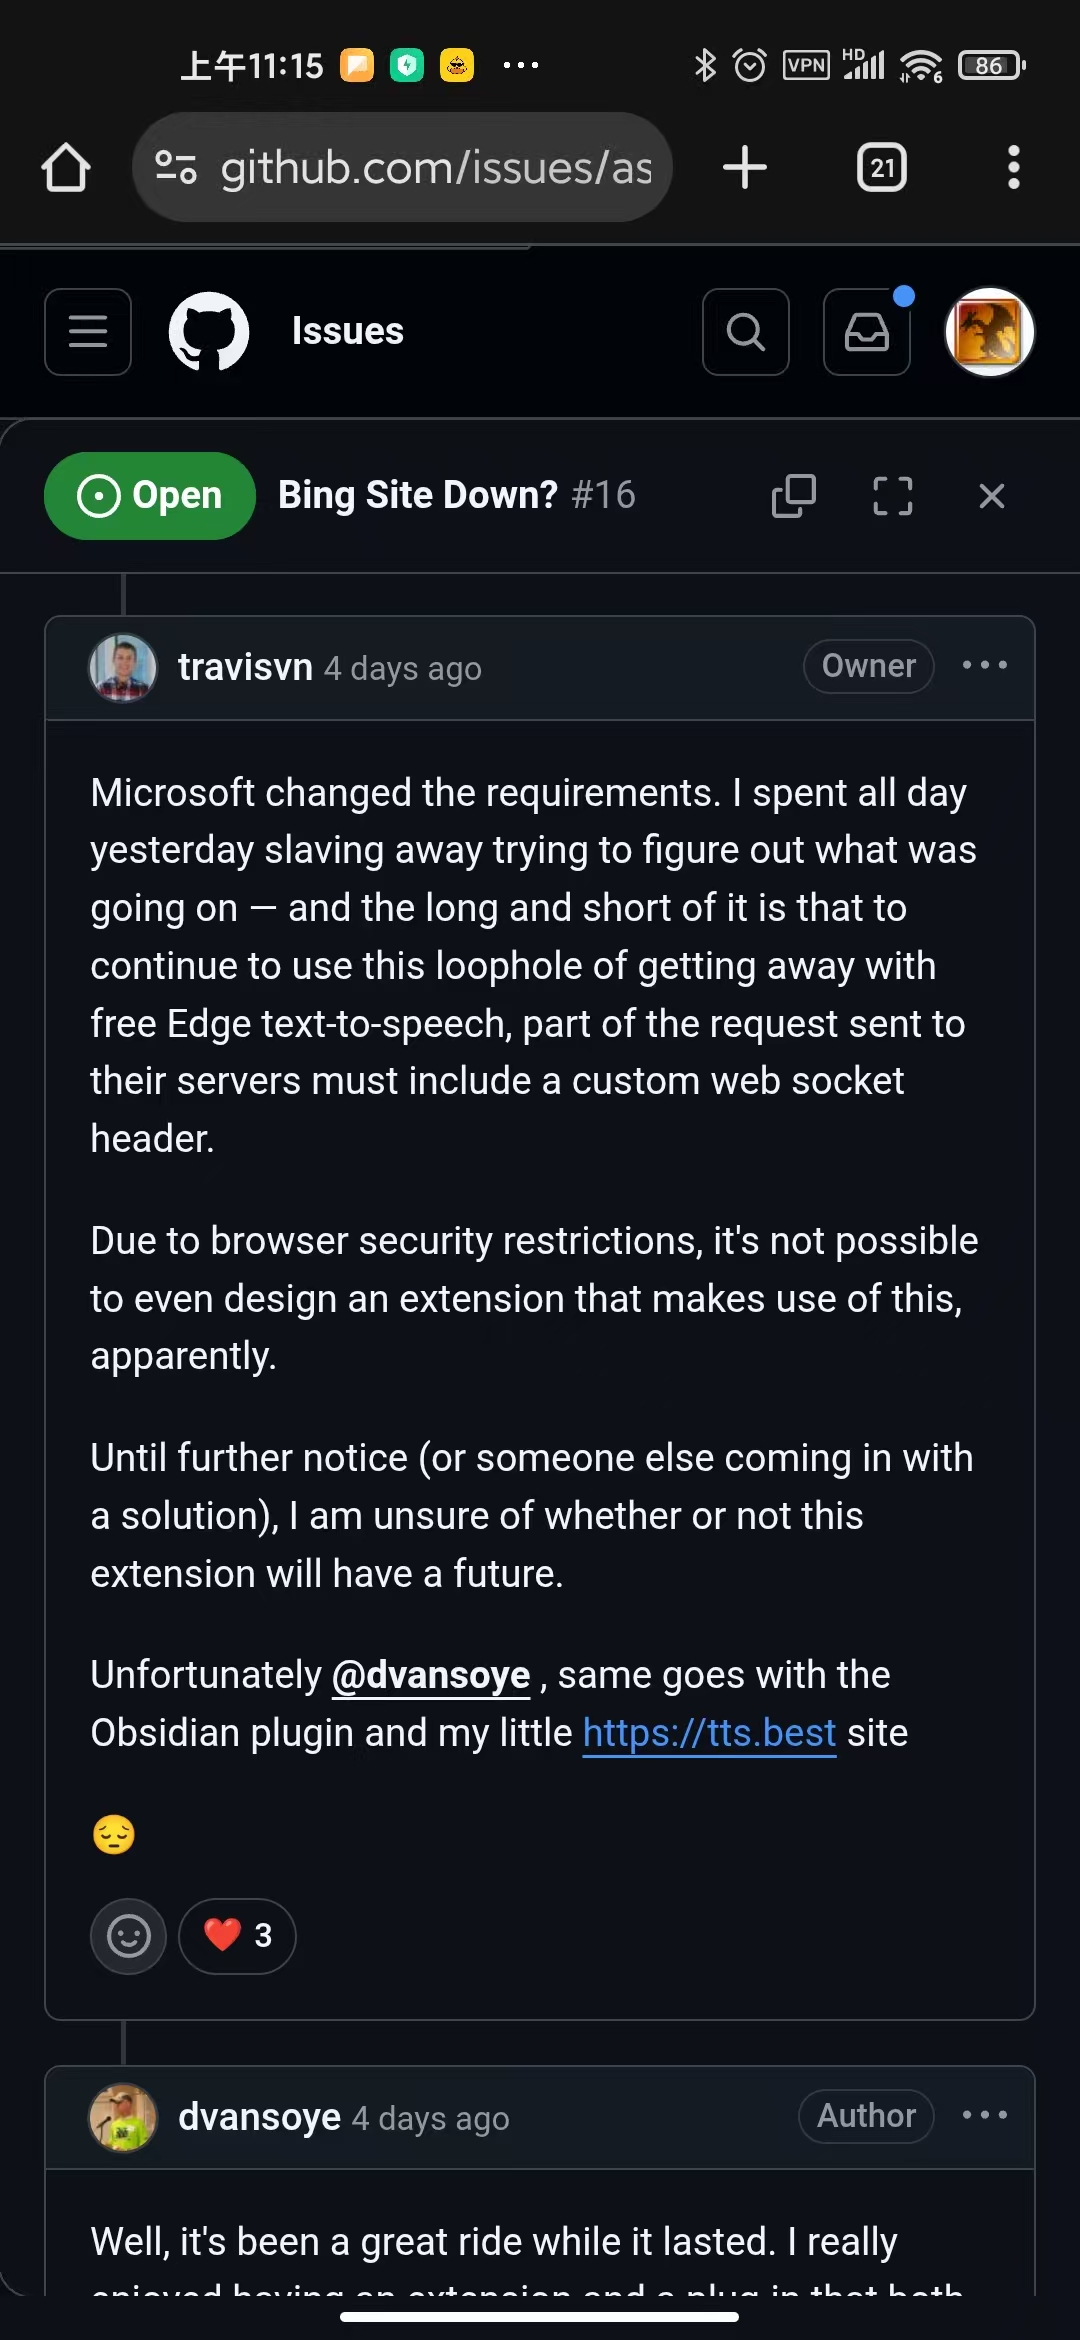
Task: Open the https://tts.best link
Action: coord(709,1734)
